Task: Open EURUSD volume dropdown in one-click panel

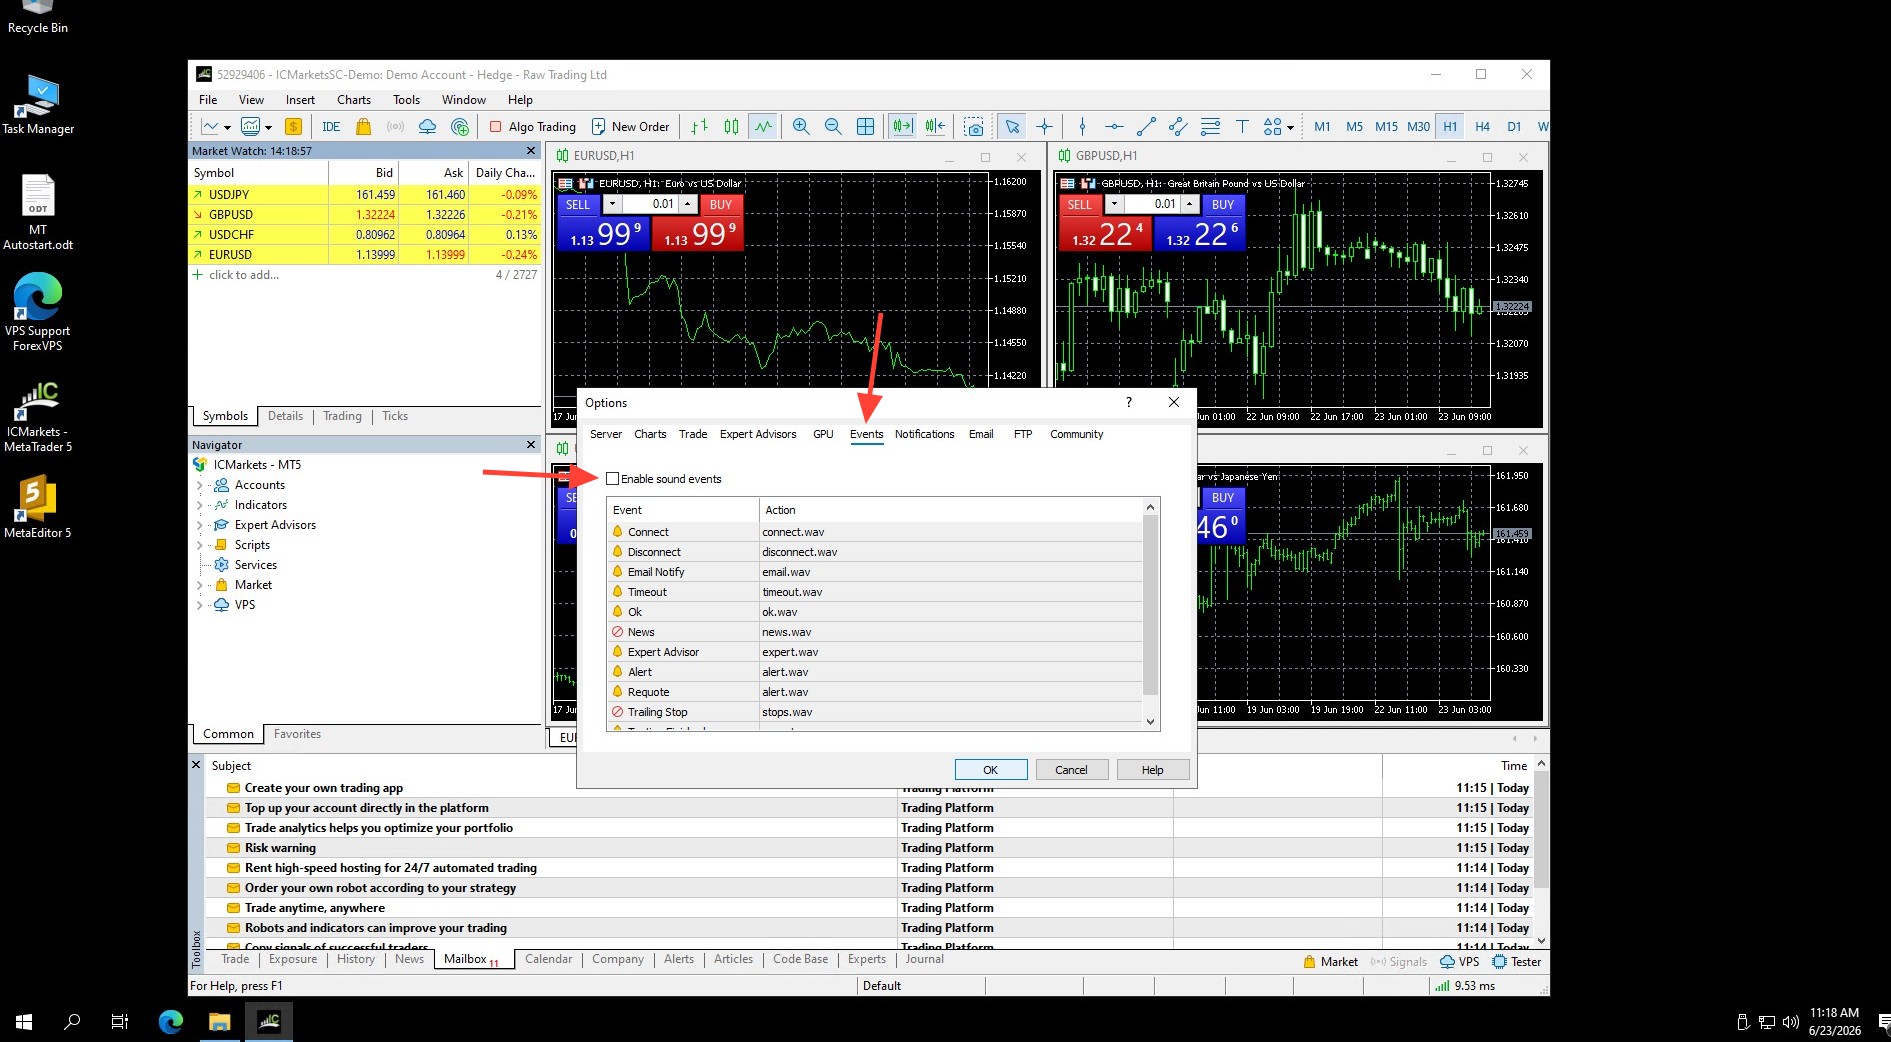Action: [x=612, y=204]
